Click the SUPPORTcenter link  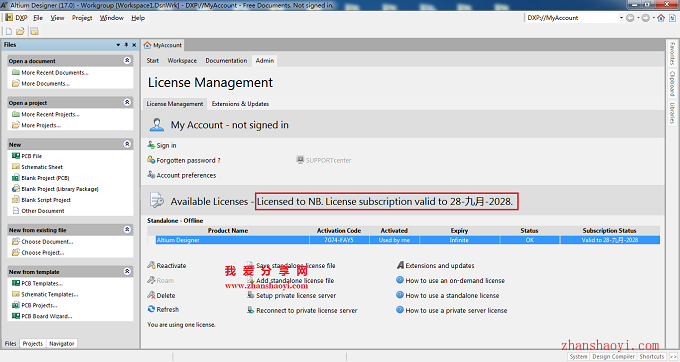tap(328, 160)
